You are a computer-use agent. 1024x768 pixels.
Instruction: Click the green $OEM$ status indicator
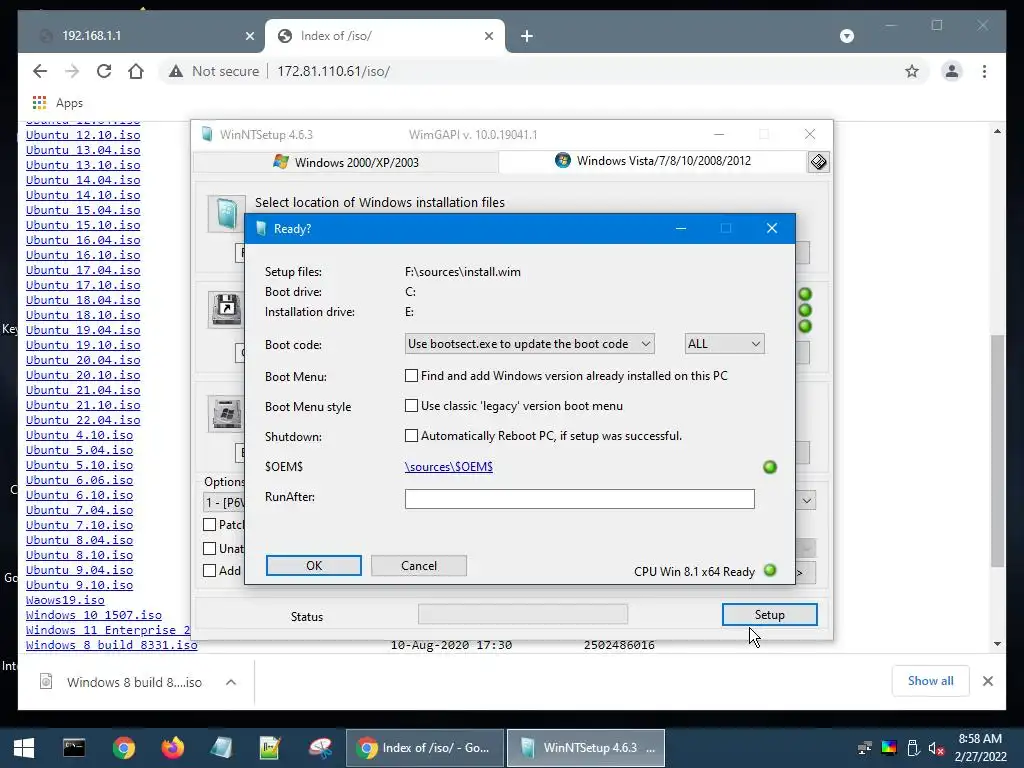pos(770,467)
